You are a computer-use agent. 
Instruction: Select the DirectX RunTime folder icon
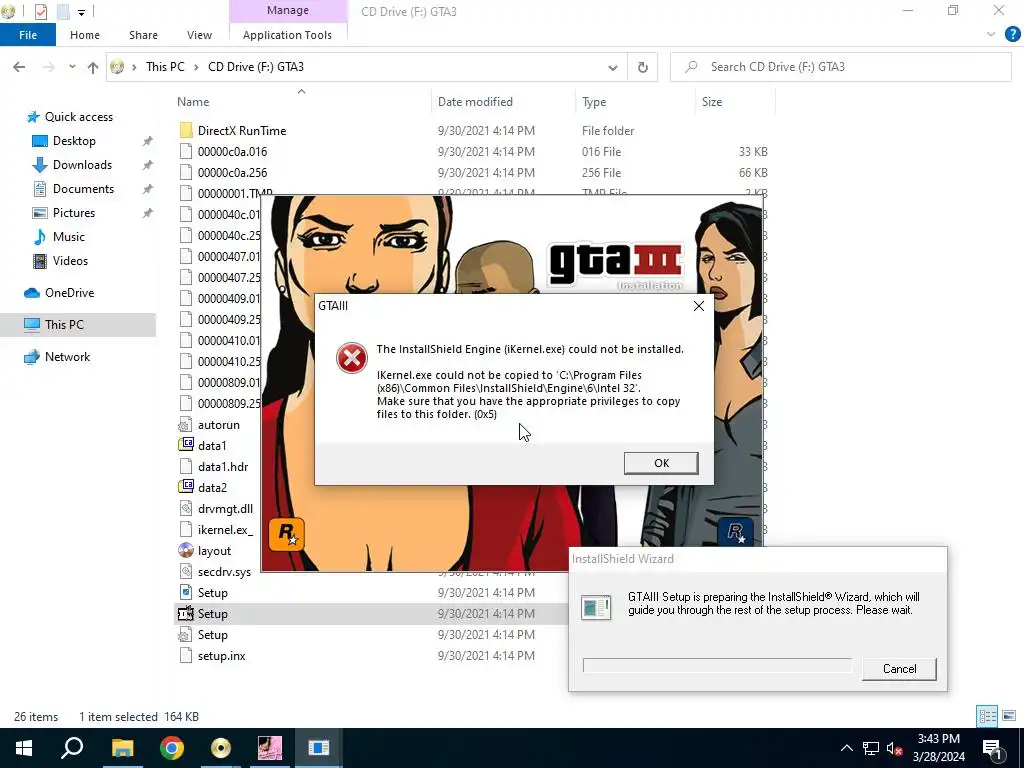tap(186, 131)
